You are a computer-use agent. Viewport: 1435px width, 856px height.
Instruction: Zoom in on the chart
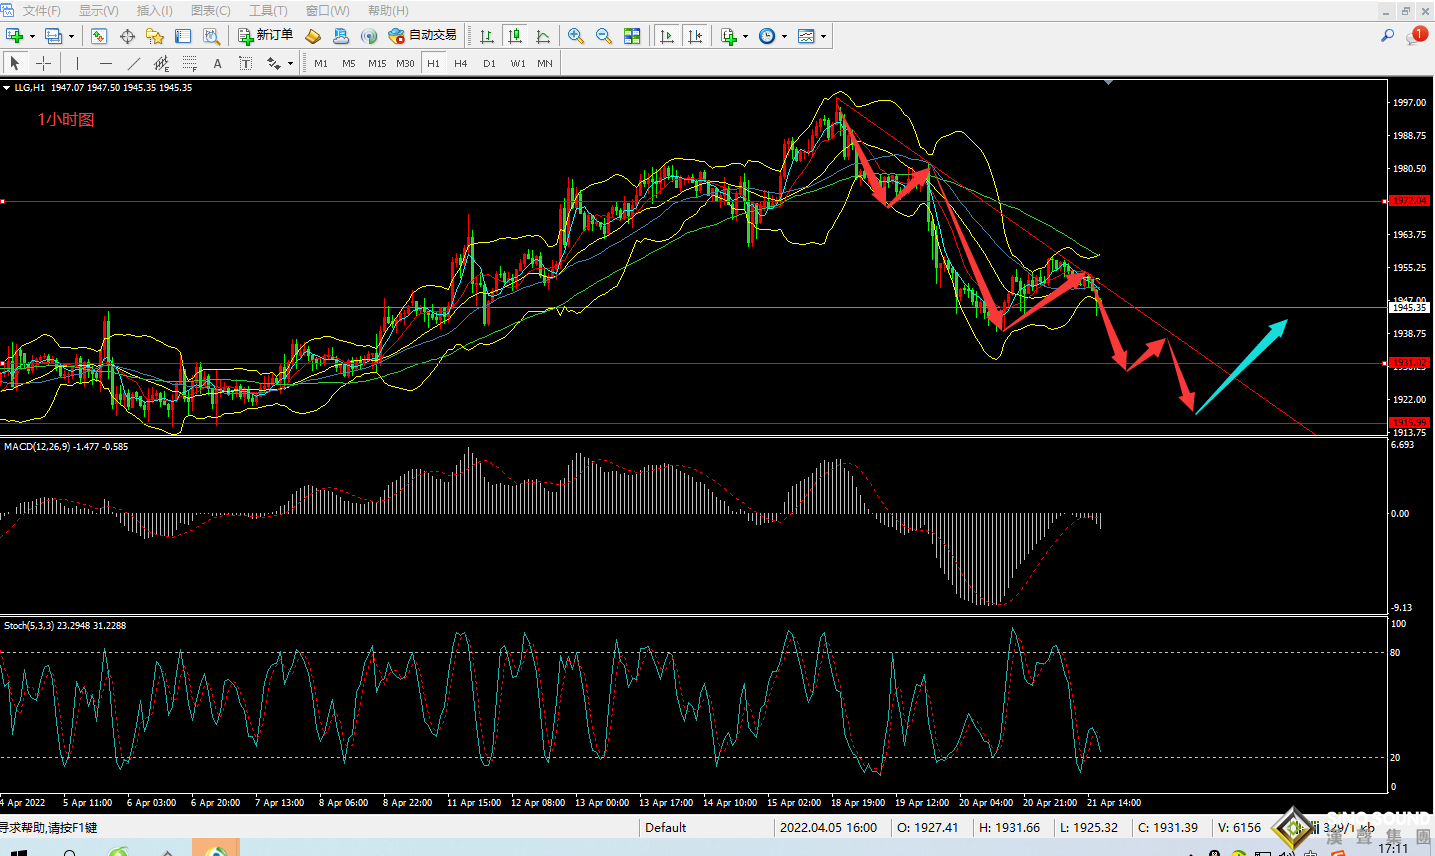[x=576, y=36]
